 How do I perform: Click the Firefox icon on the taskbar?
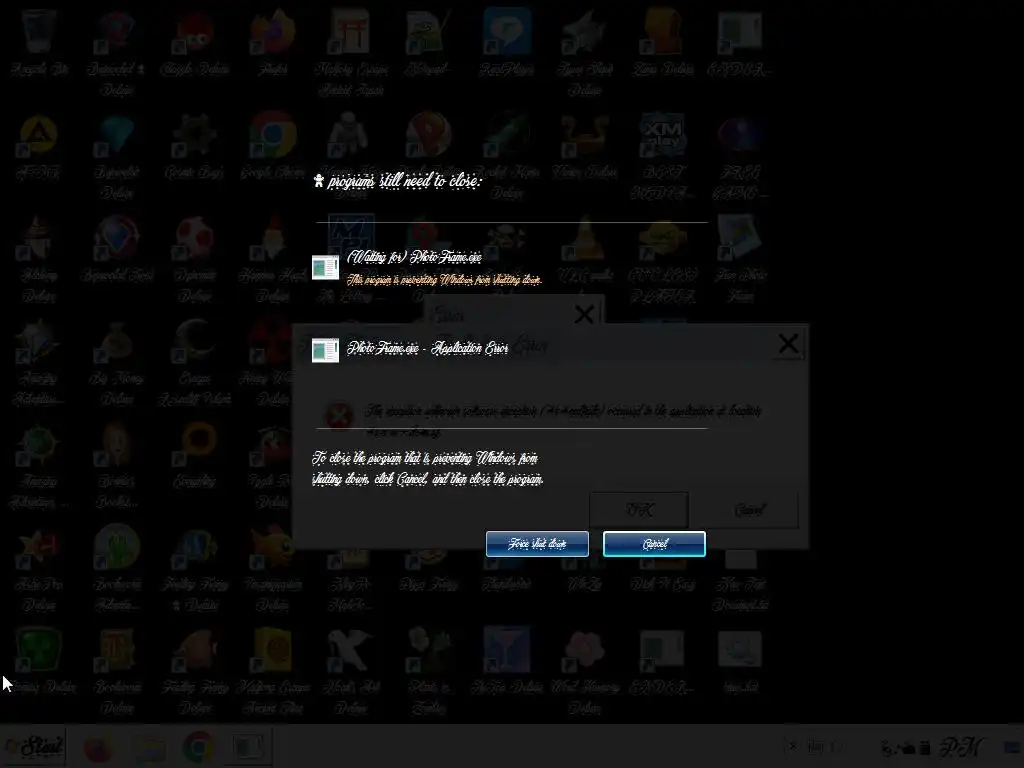(98, 746)
